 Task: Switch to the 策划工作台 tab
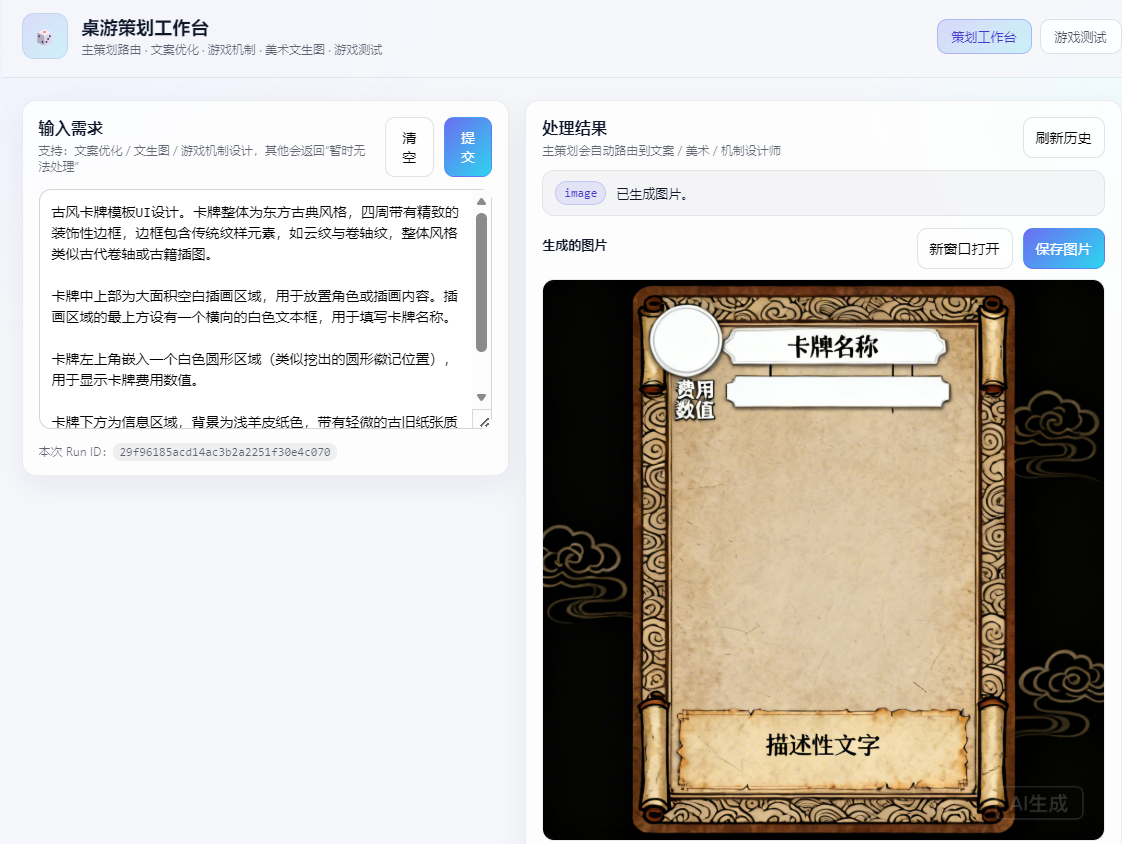[x=983, y=37]
